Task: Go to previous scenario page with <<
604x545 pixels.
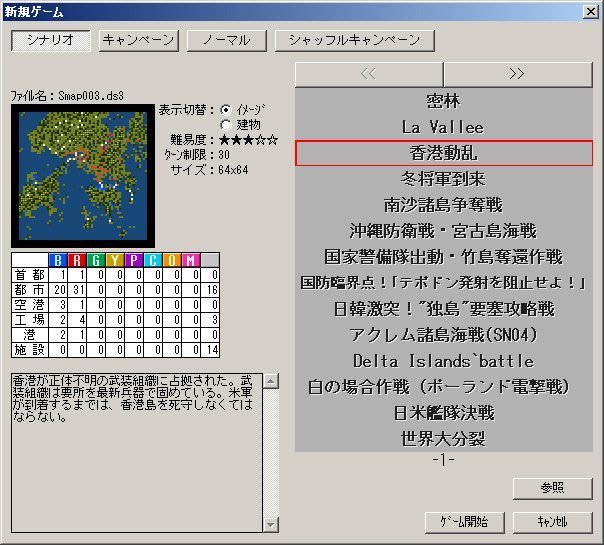Action: click(x=369, y=74)
